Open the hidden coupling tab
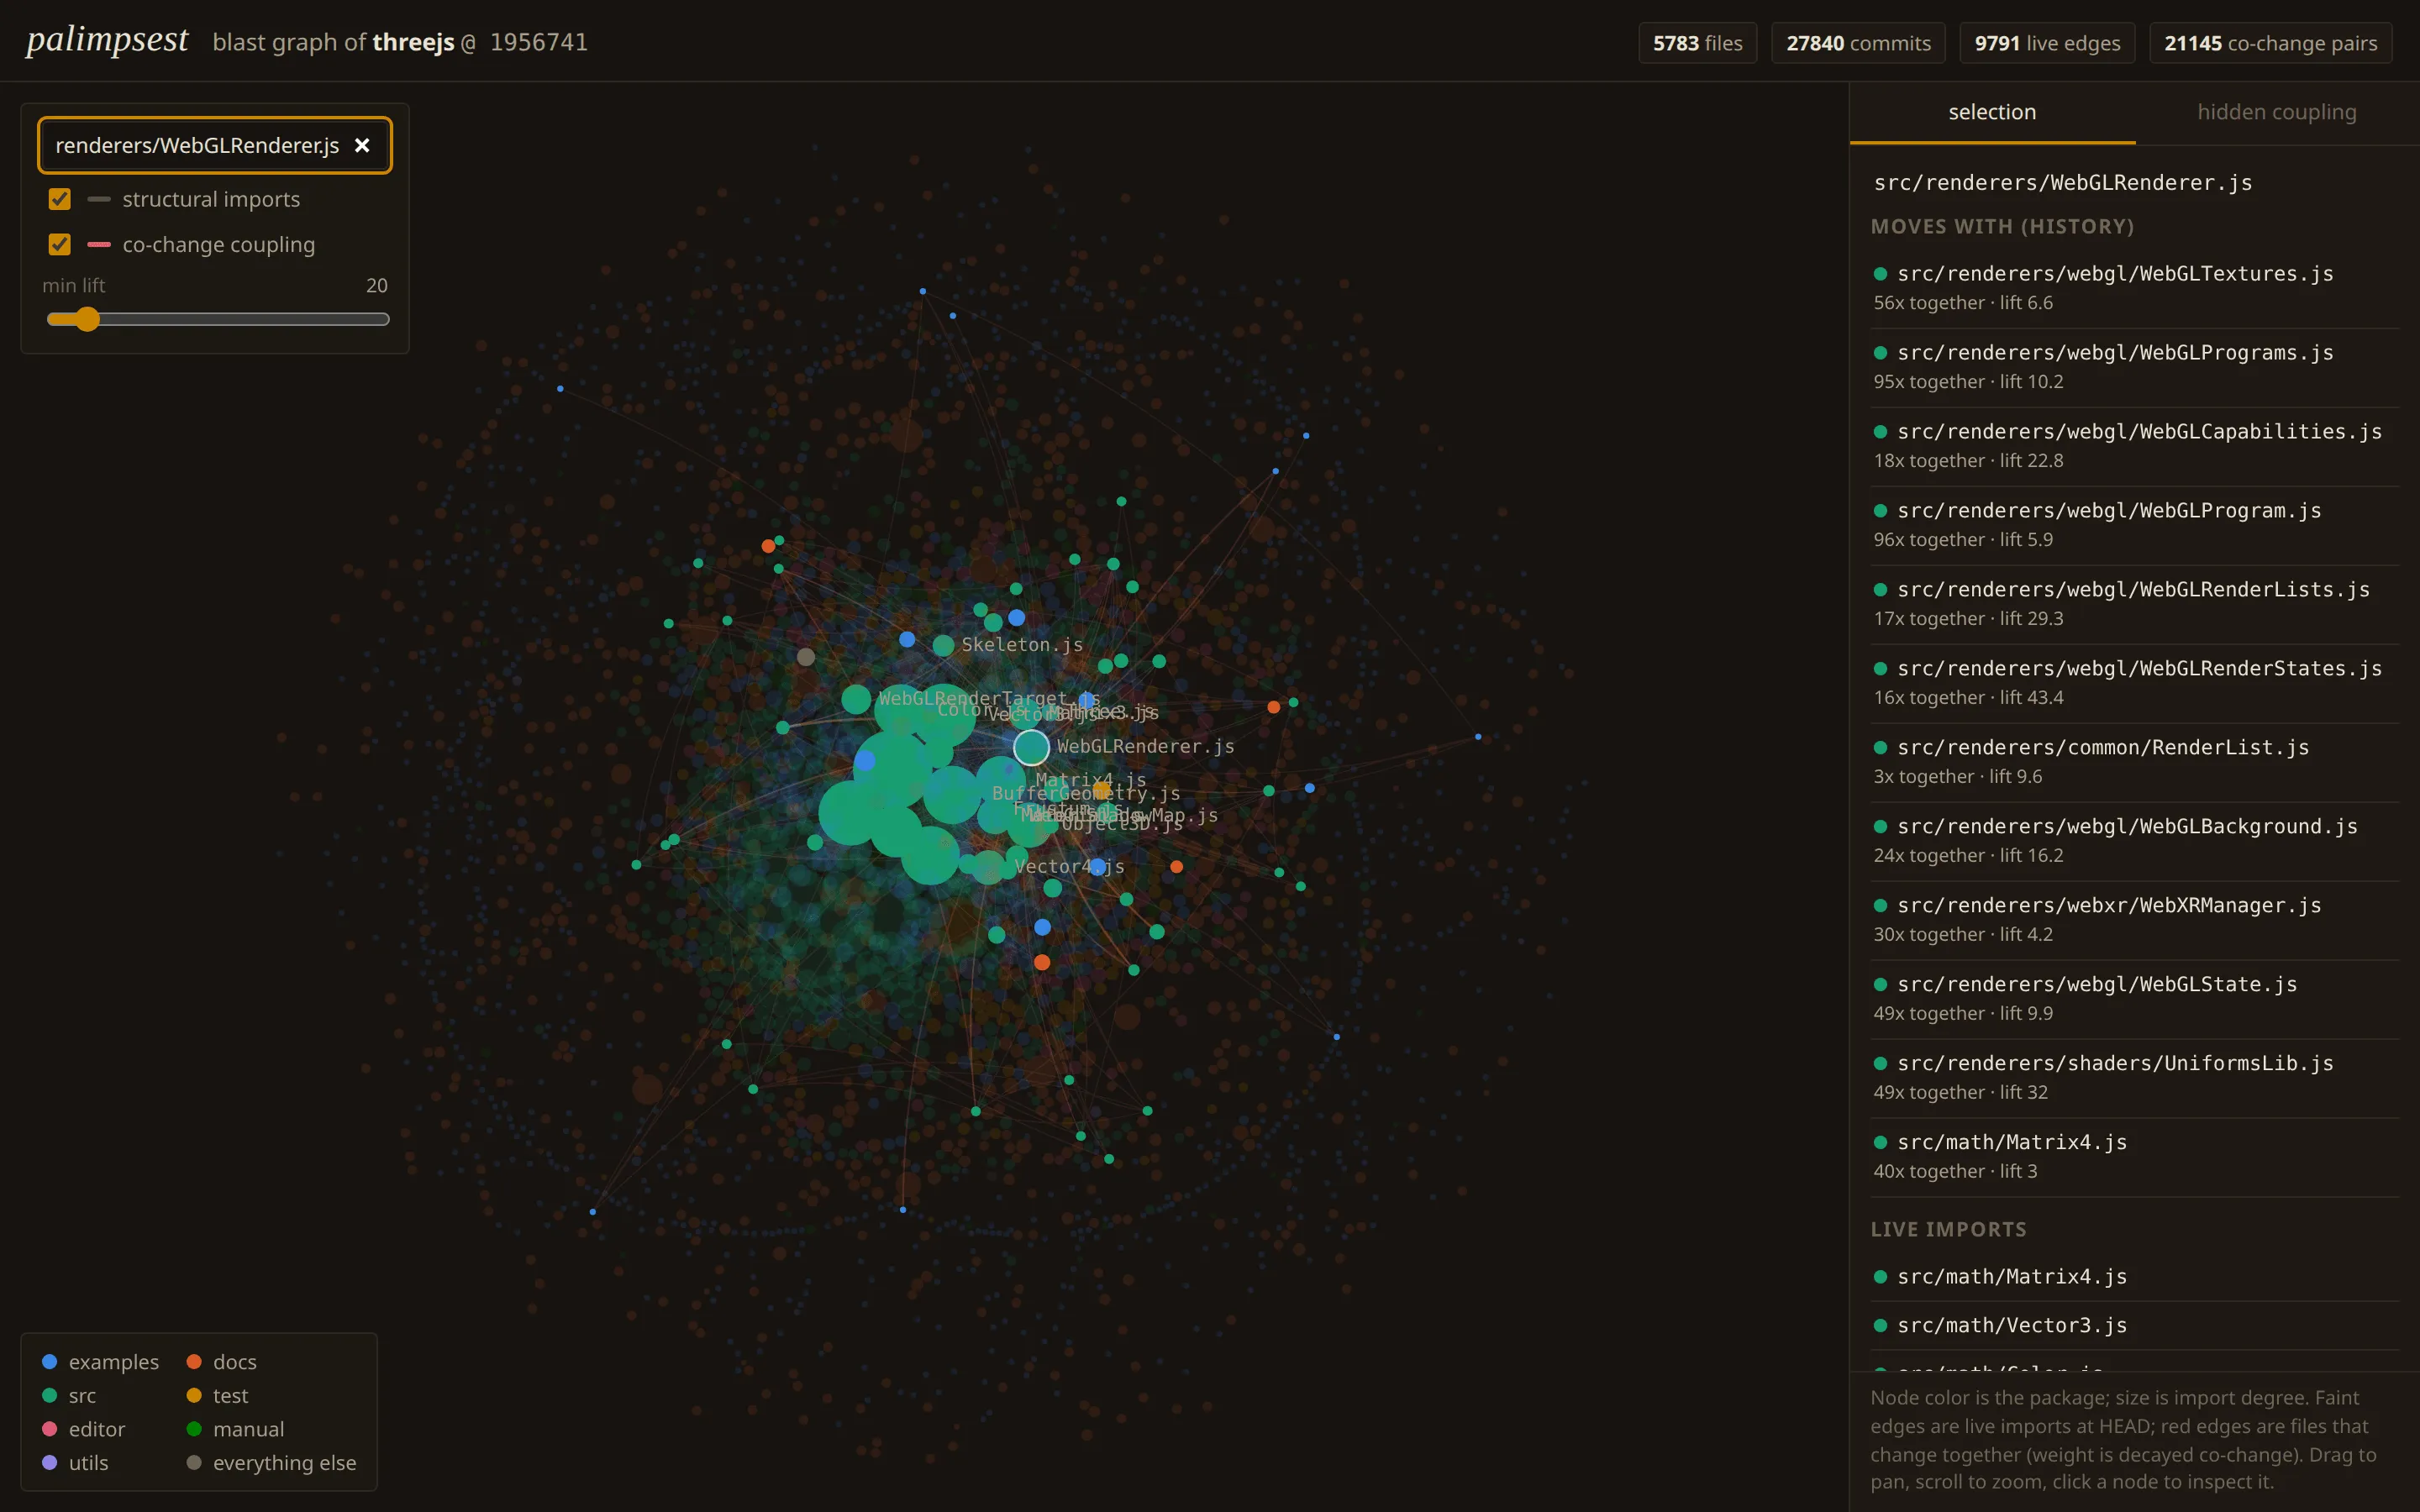2420x1512 pixels. click(2277, 112)
